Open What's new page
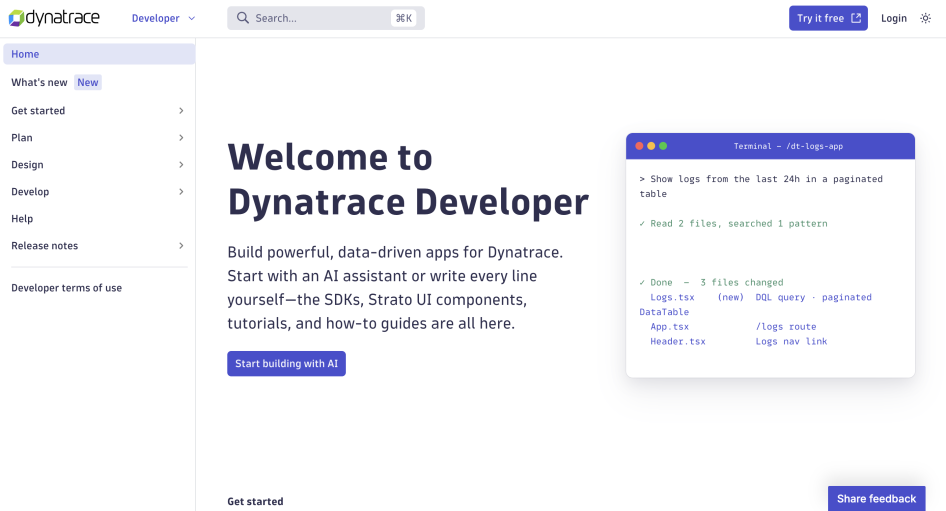Viewport: 946px width, 511px height. (x=39, y=82)
